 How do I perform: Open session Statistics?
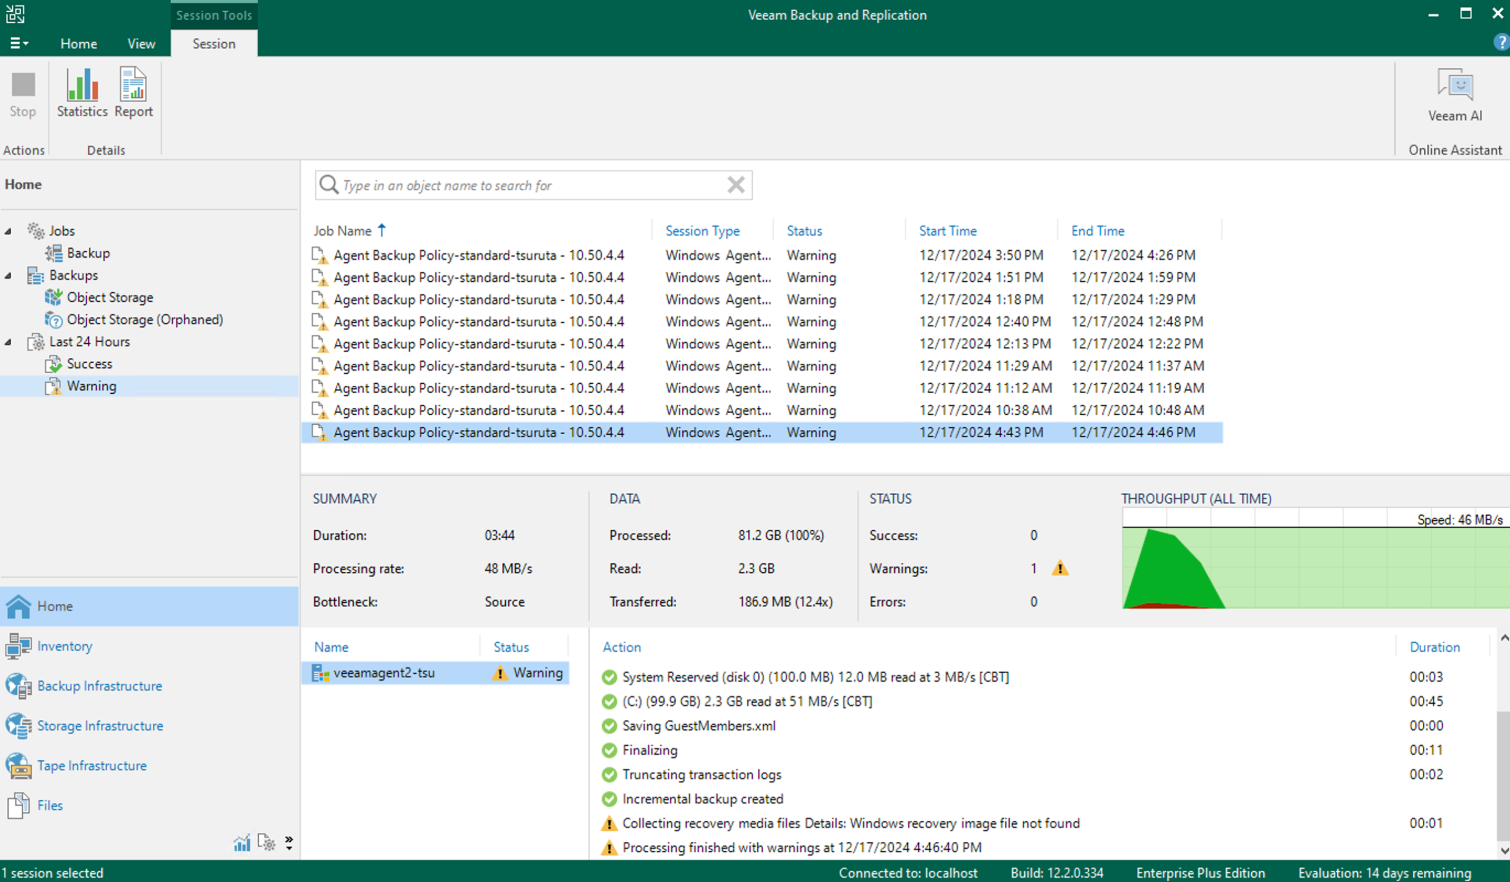click(82, 94)
